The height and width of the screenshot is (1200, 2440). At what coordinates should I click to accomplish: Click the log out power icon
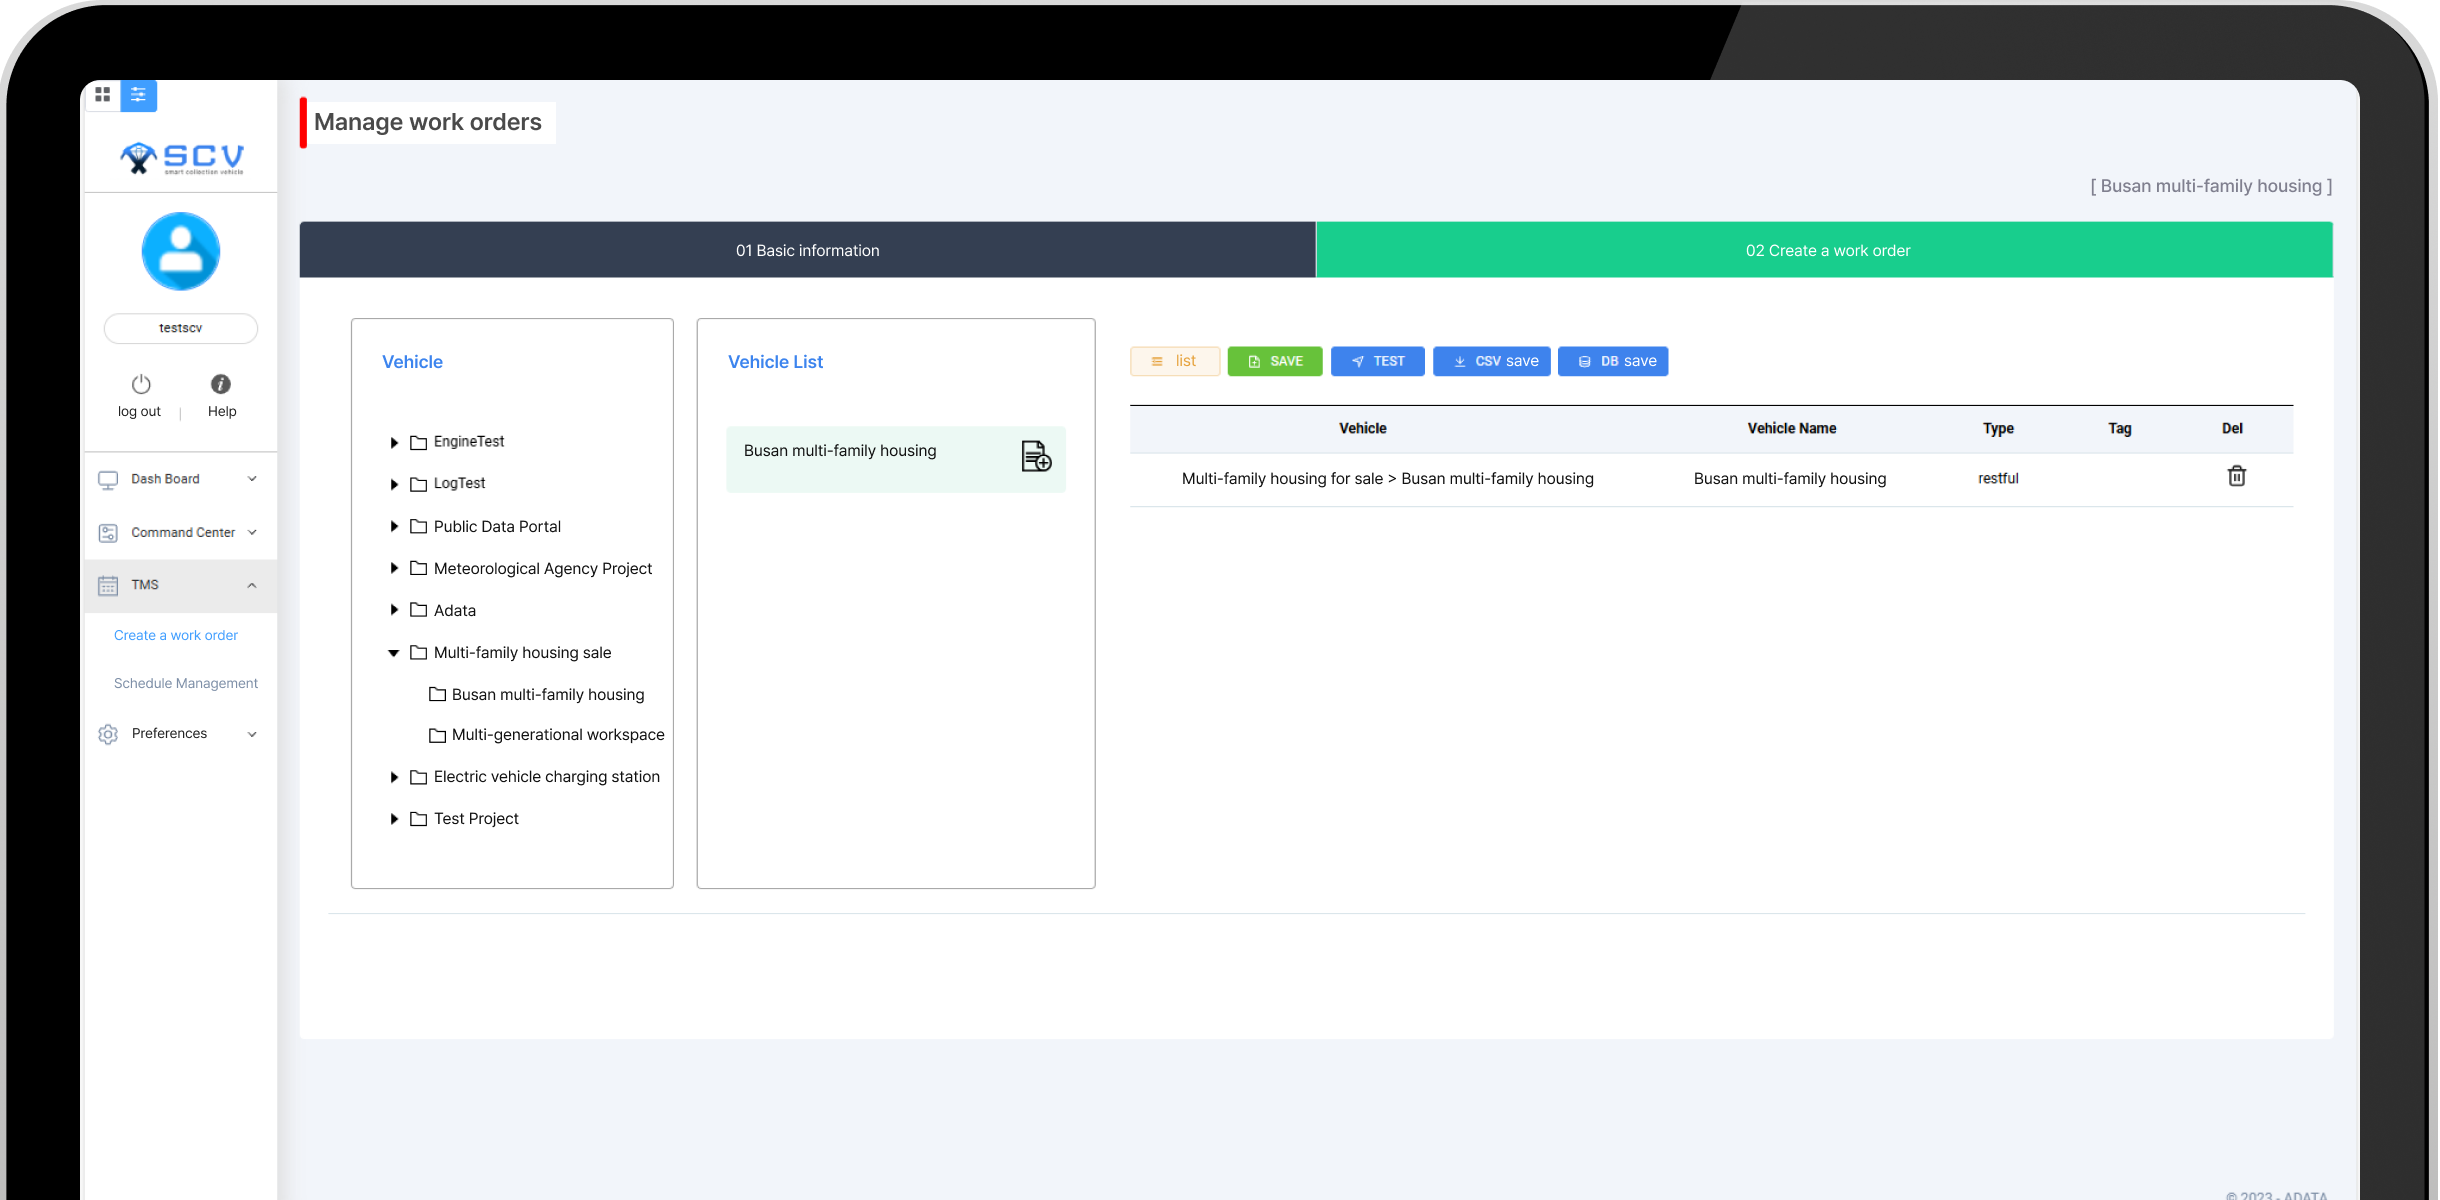tap(141, 384)
